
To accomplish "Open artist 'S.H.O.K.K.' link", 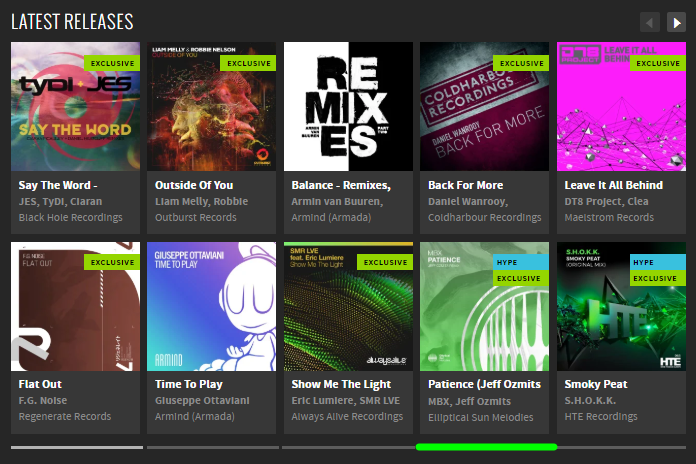I will pos(590,401).
